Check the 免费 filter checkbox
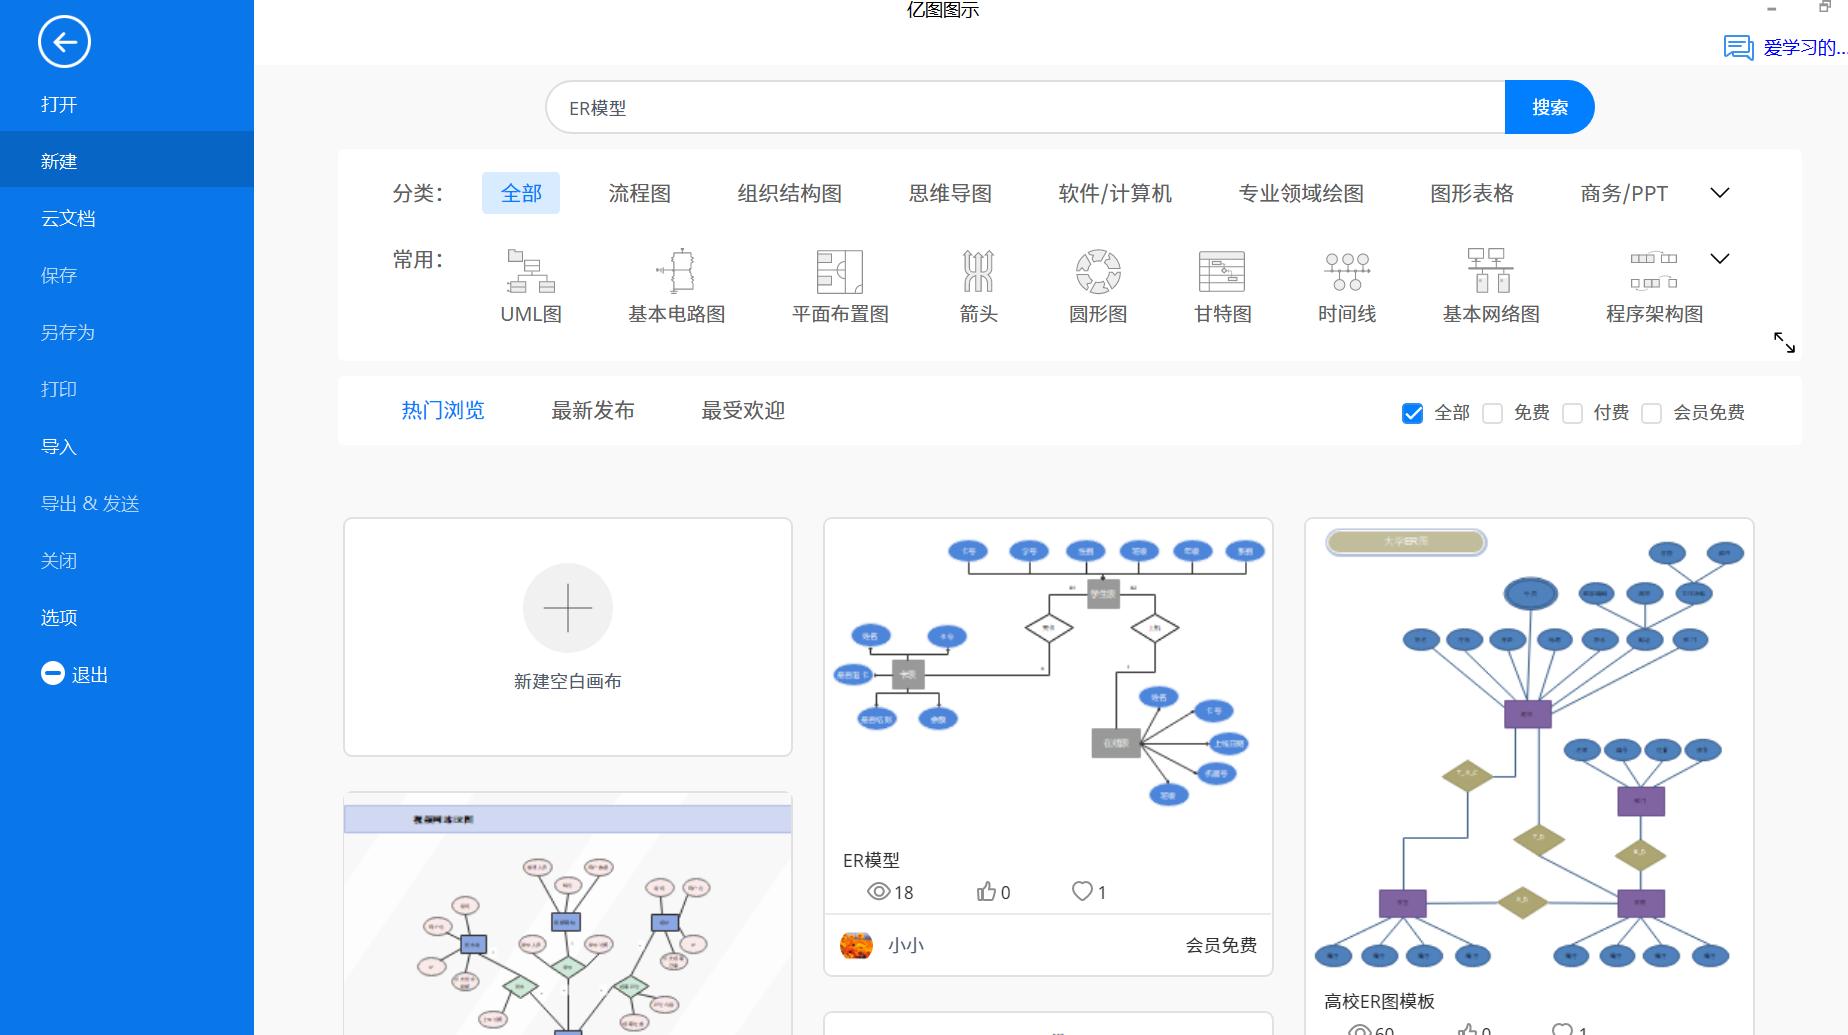 [x=1494, y=412]
